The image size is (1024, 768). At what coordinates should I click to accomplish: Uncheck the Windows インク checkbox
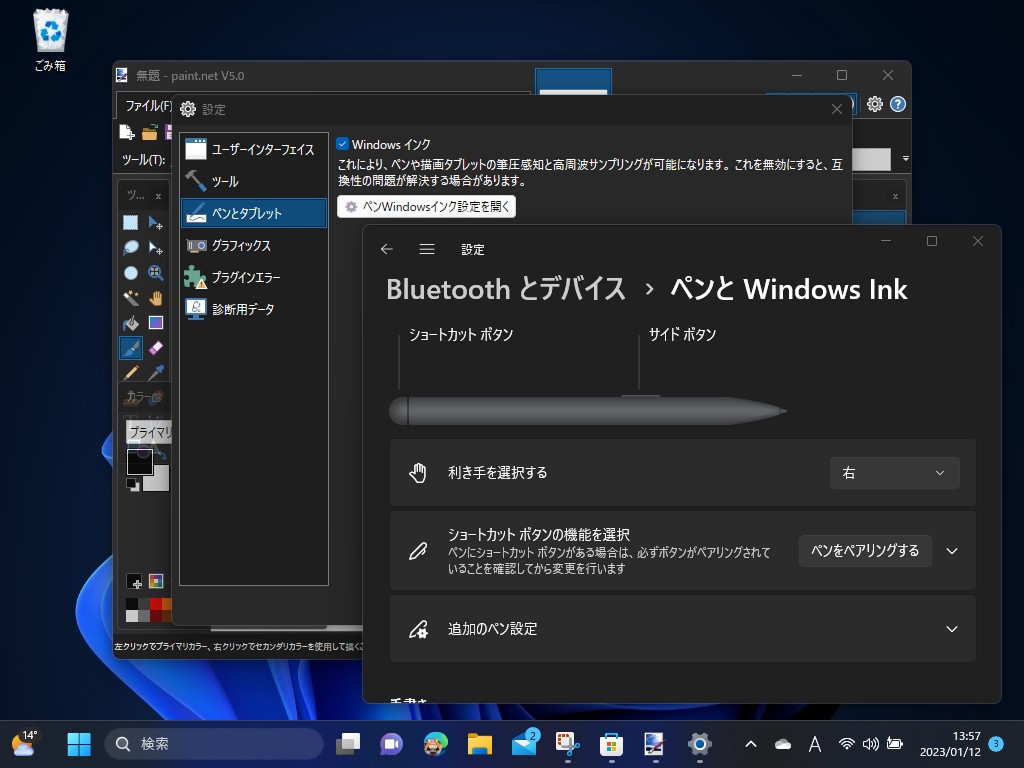pos(341,143)
